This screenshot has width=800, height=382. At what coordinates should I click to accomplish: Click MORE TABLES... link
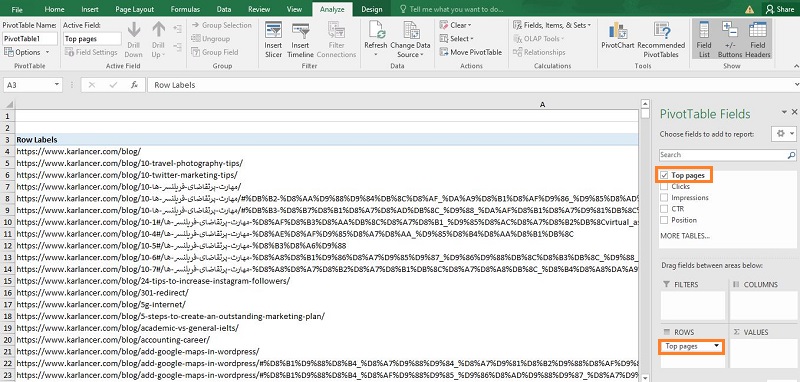tap(685, 236)
